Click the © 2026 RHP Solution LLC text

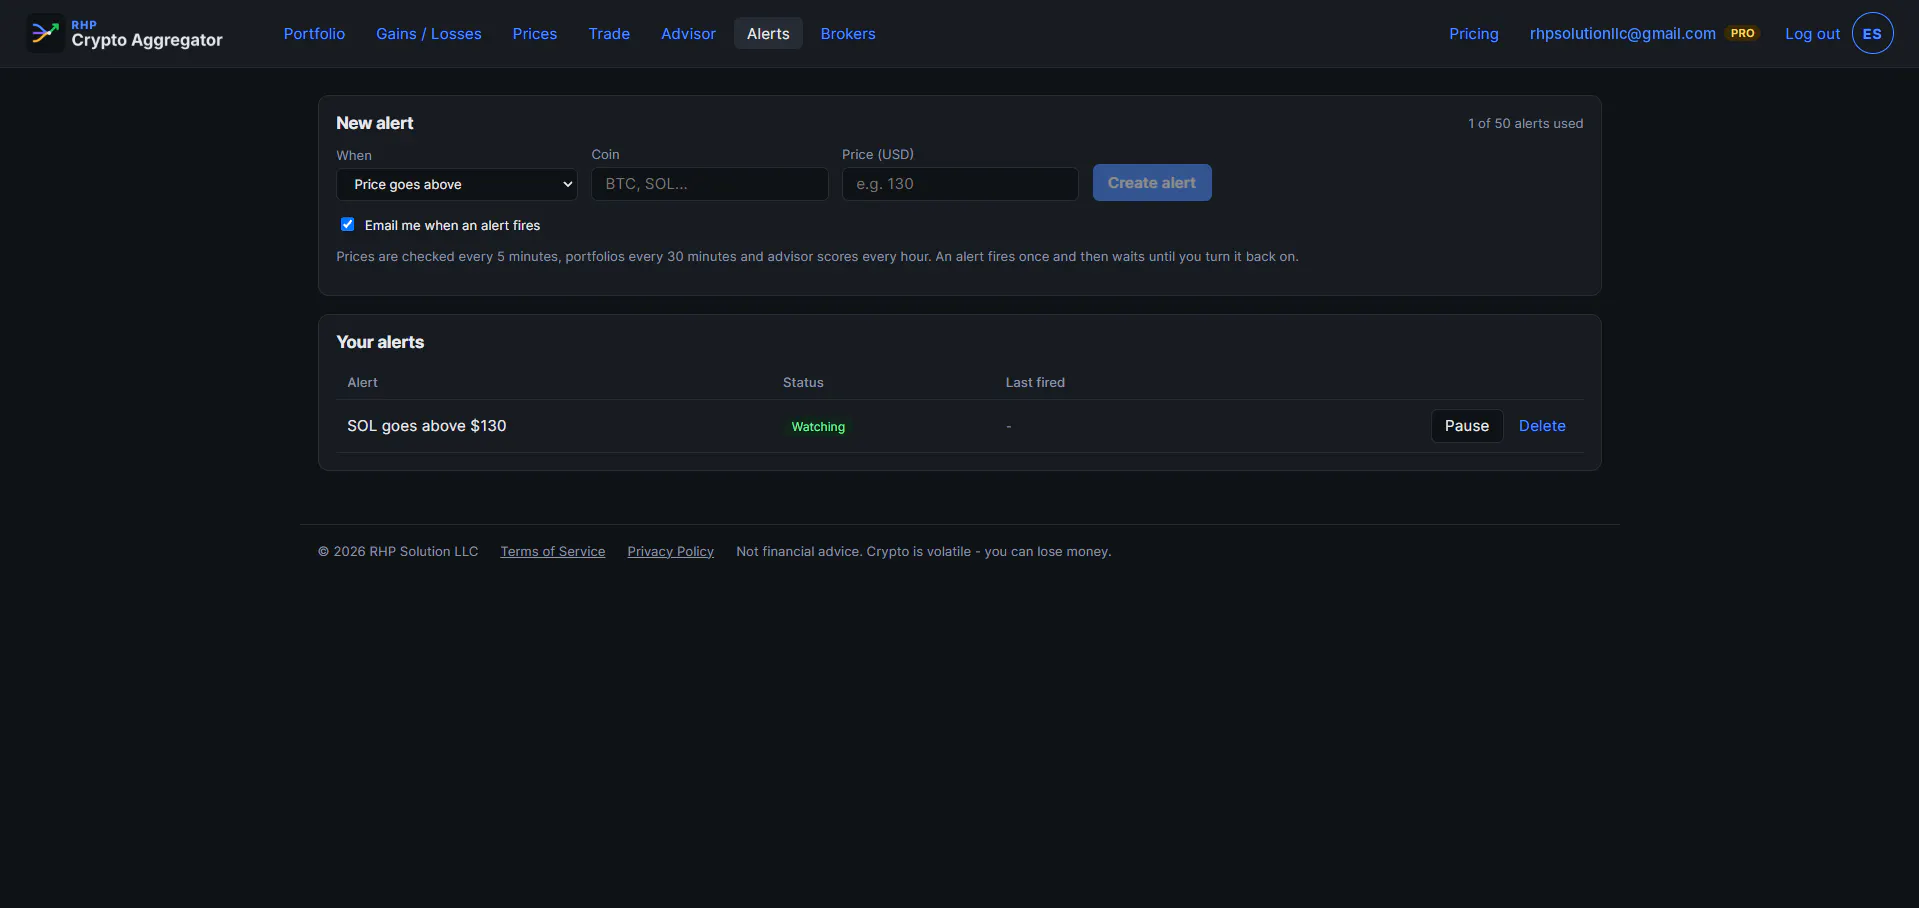[x=398, y=551]
